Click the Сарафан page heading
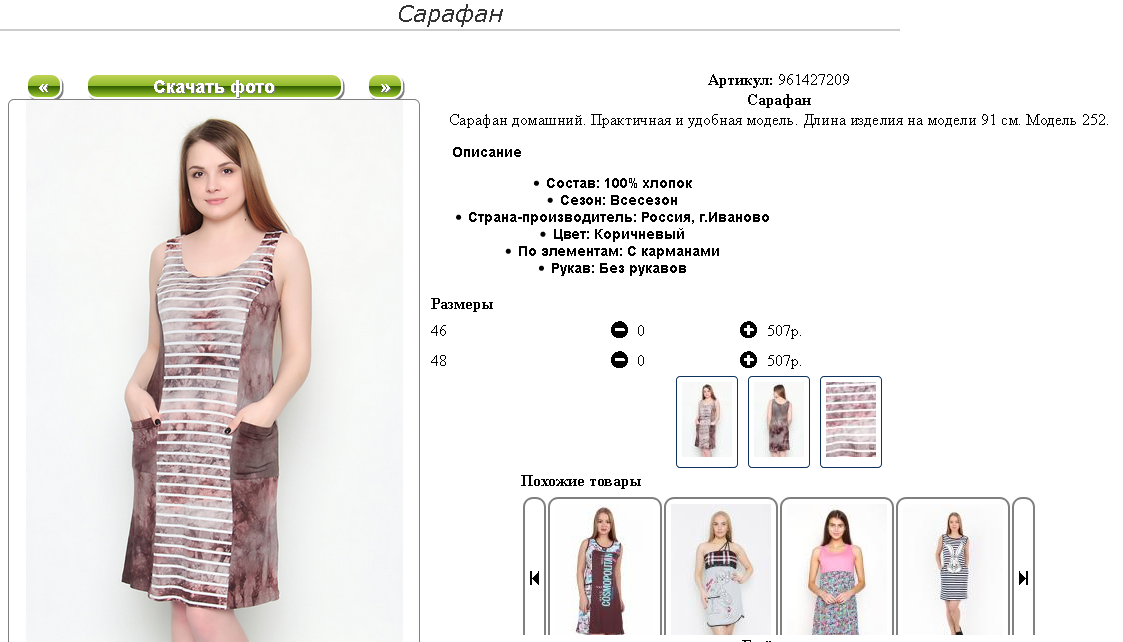Screen dimensions: 1123x642 (450, 14)
